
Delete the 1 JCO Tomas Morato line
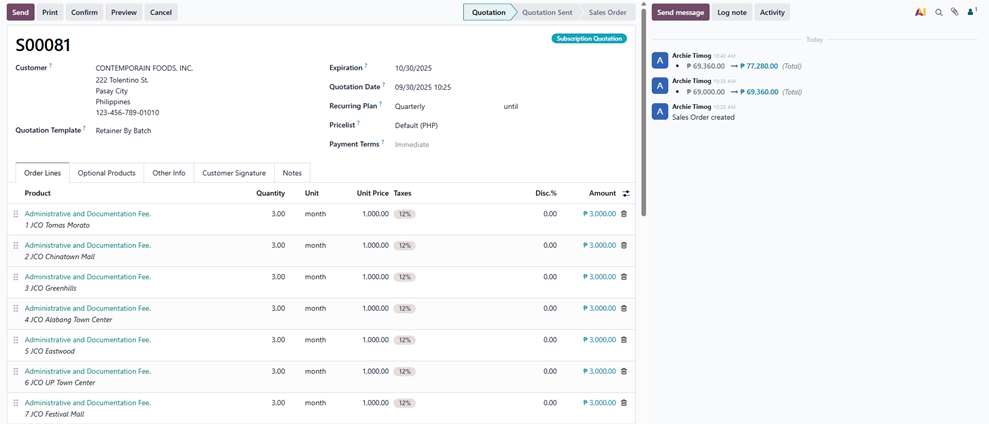(x=624, y=214)
